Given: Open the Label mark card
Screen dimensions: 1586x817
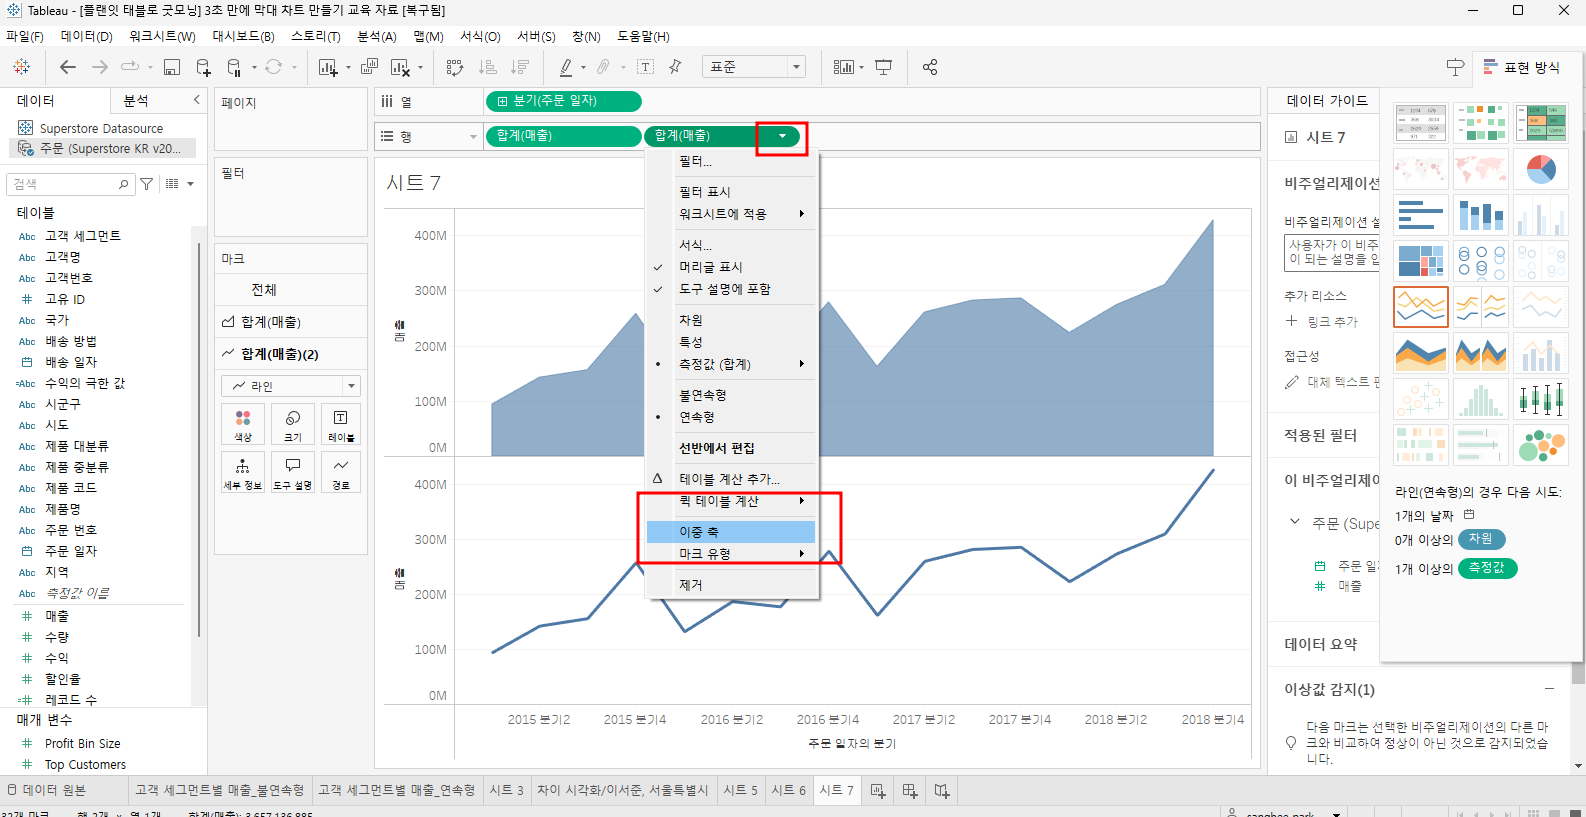Looking at the screenshot, I should [x=341, y=424].
